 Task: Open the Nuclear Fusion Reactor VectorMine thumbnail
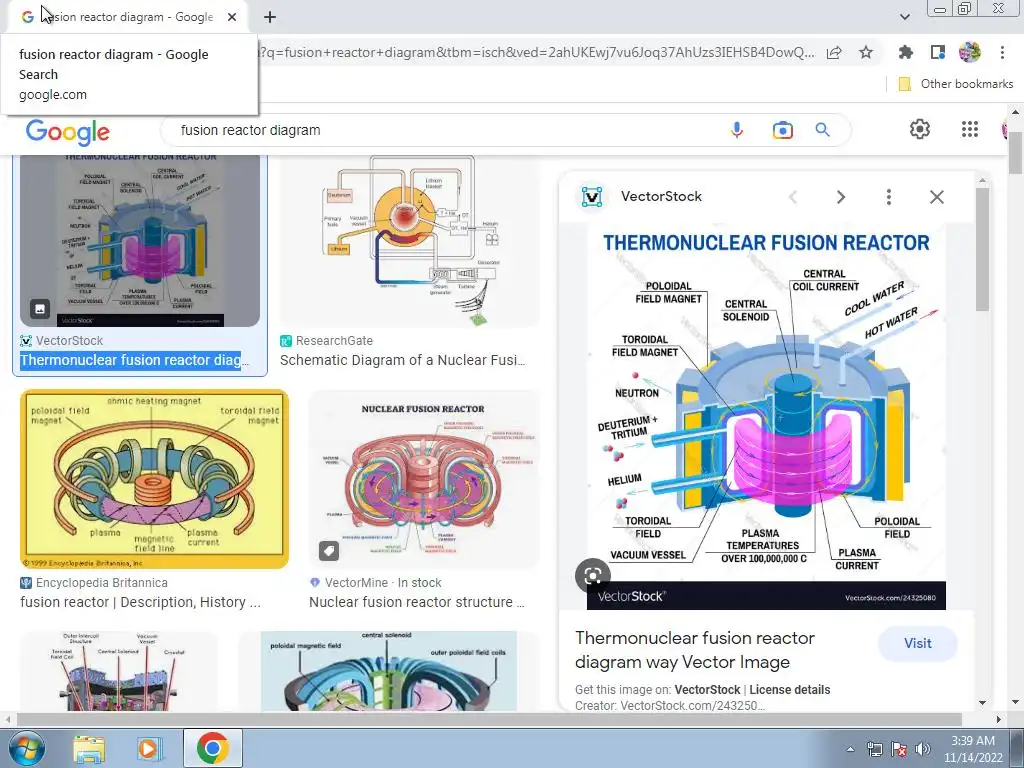click(424, 479)
